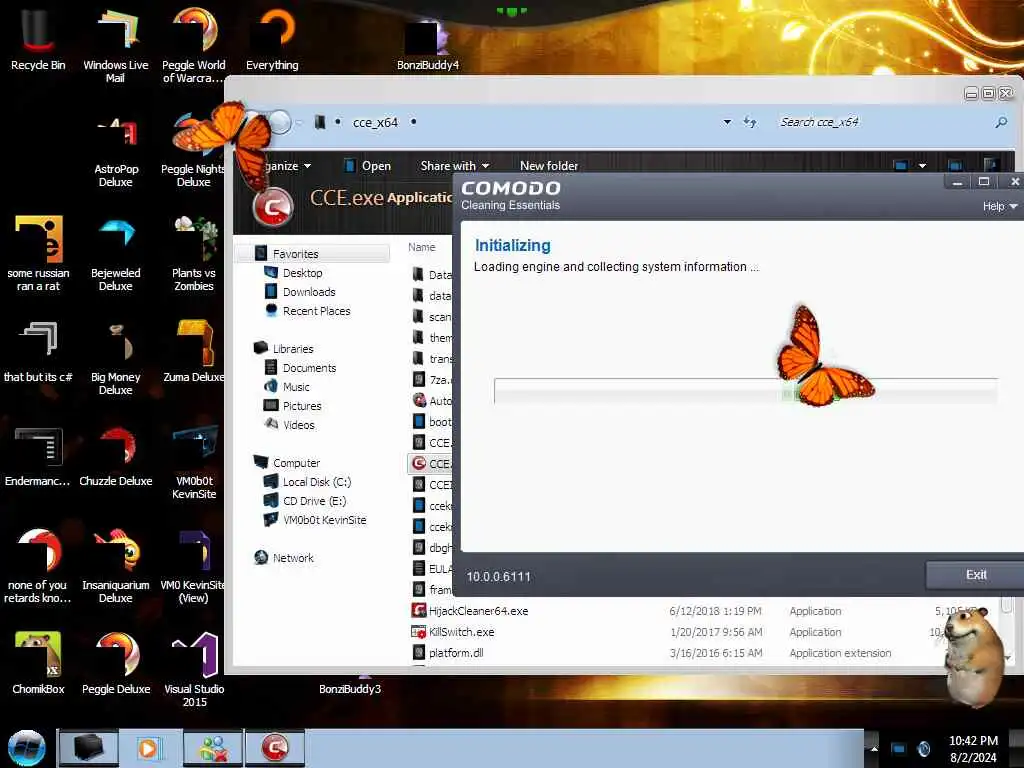Open Insaniquarium Deluxe desktop icon

click(116, 566)
